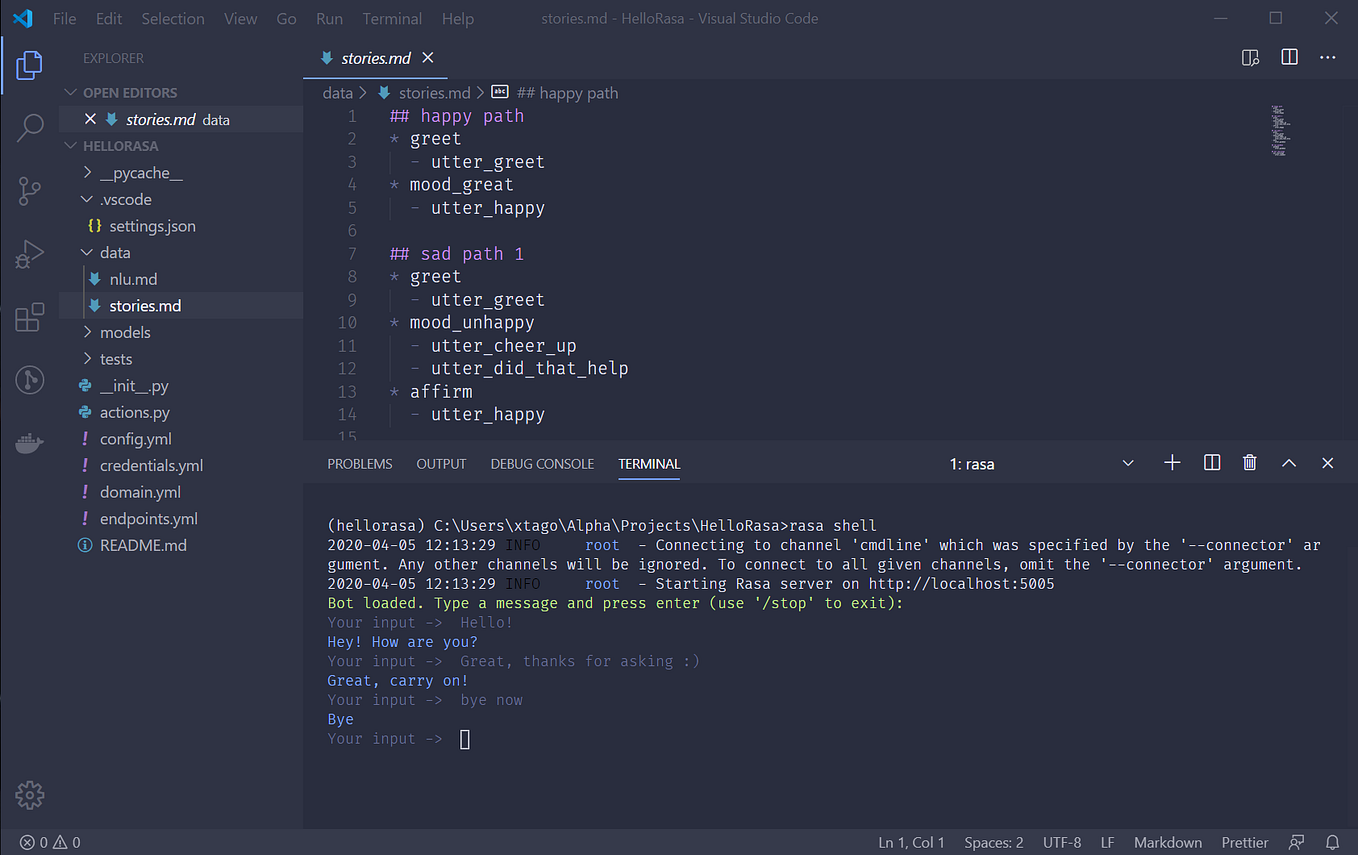Open notifications via the bell icon
The width and height of the screenshot is (1358, 855).
pyautogui.click(x=1332, y=842)
